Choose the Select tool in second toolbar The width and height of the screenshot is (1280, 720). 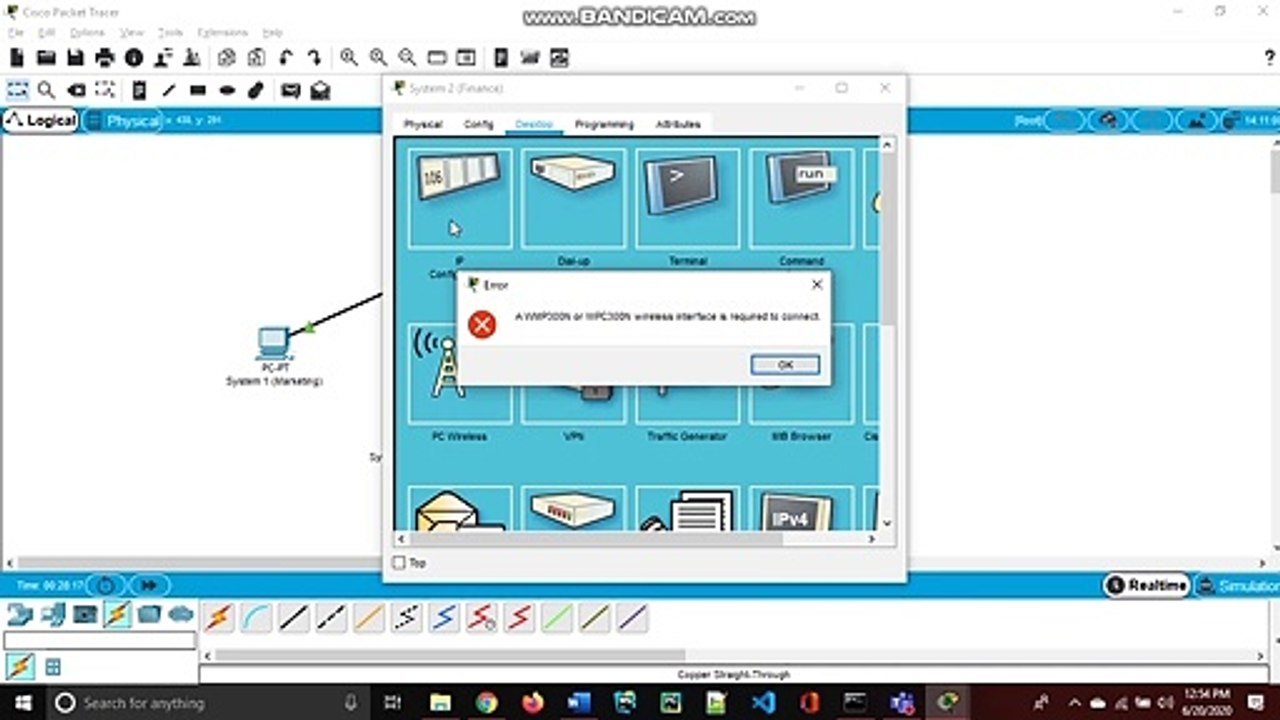(18, 90)
